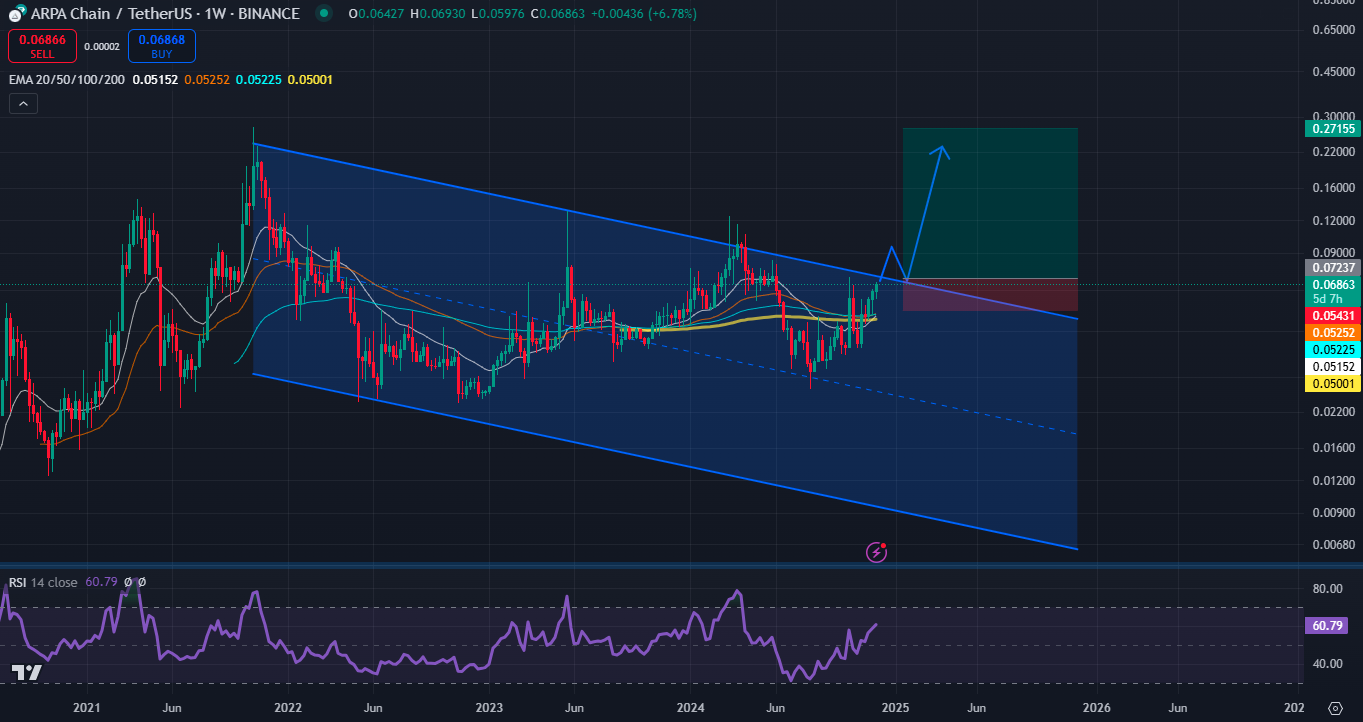Click the 0.30000 price scale label
This screenshot has height=722, width=1363.
pos(1333,116)
